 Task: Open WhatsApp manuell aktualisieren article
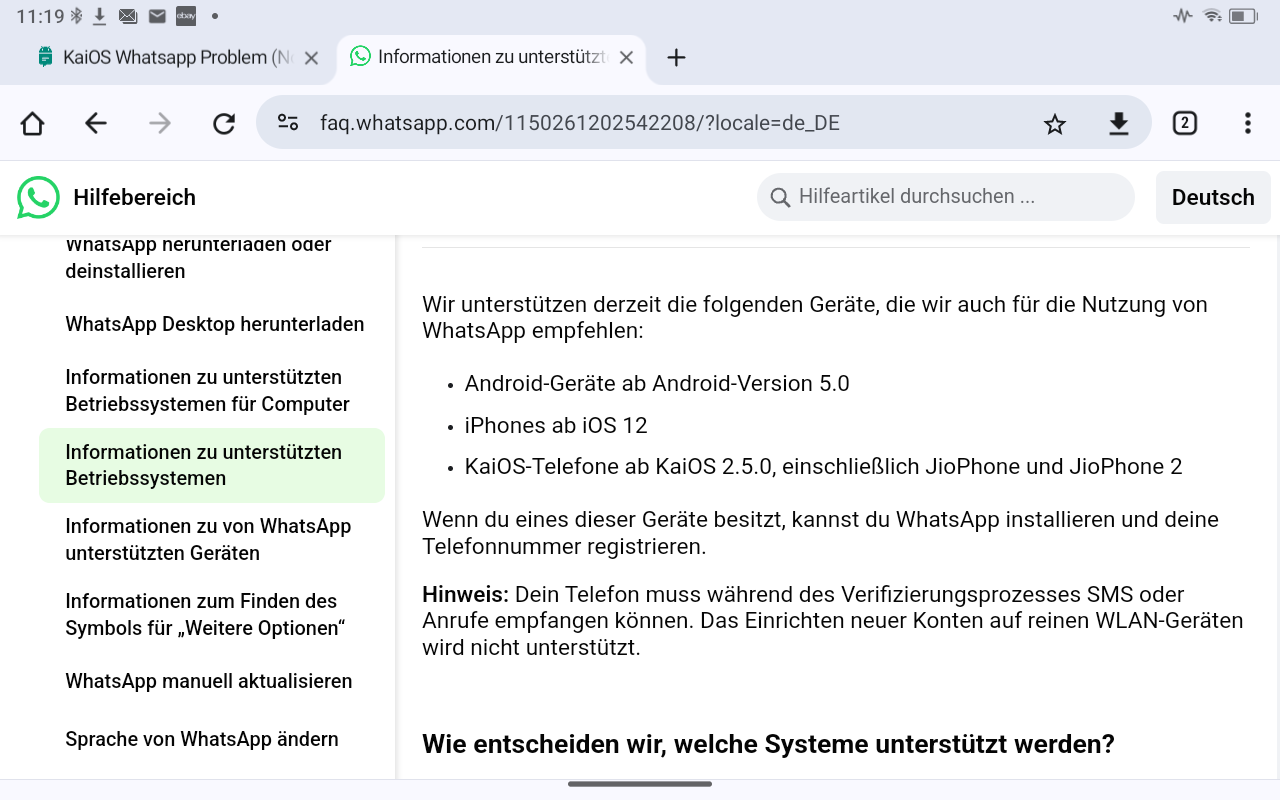coord(209,681)
